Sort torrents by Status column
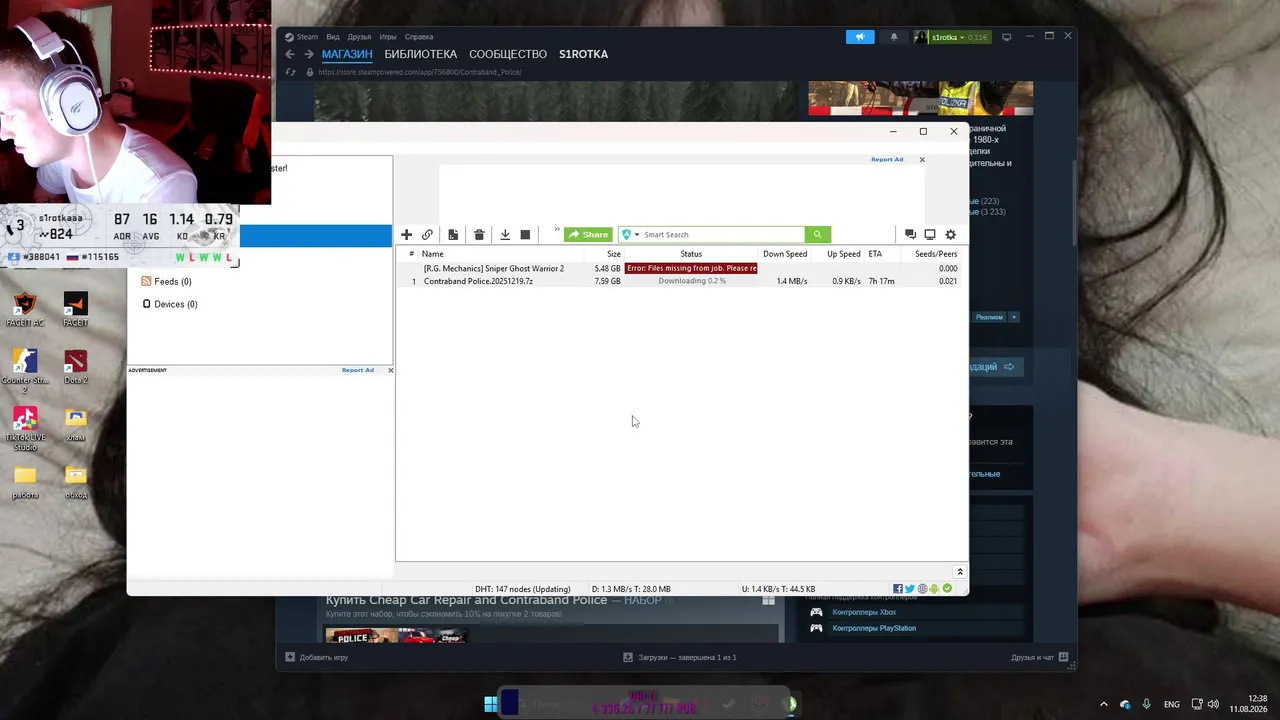 (691, 254)
